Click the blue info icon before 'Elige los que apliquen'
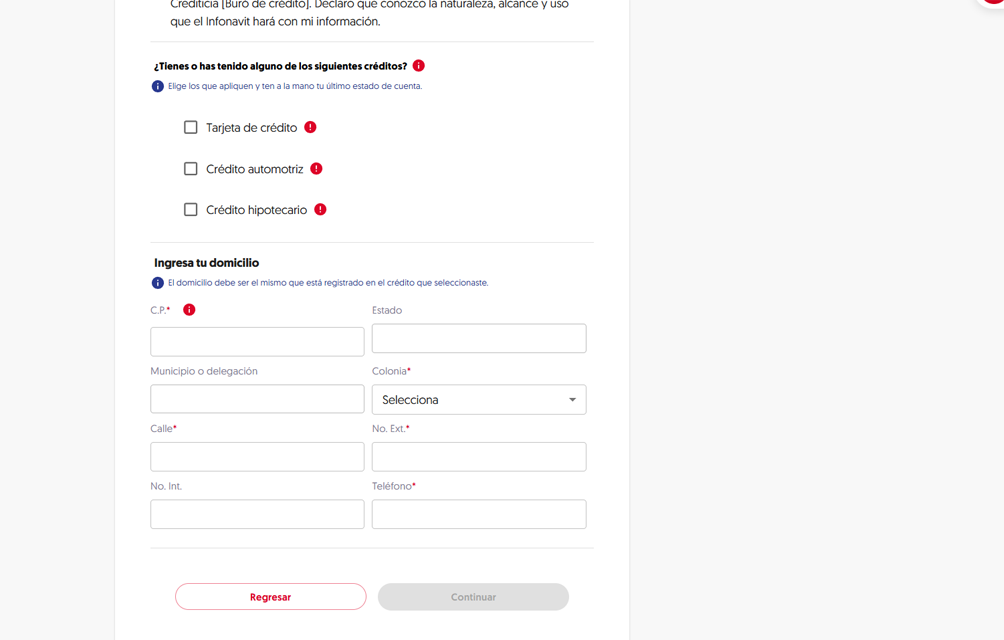The width and height of the screenshot is (1004, 640). pyautogui.click(x=157, y=87)
